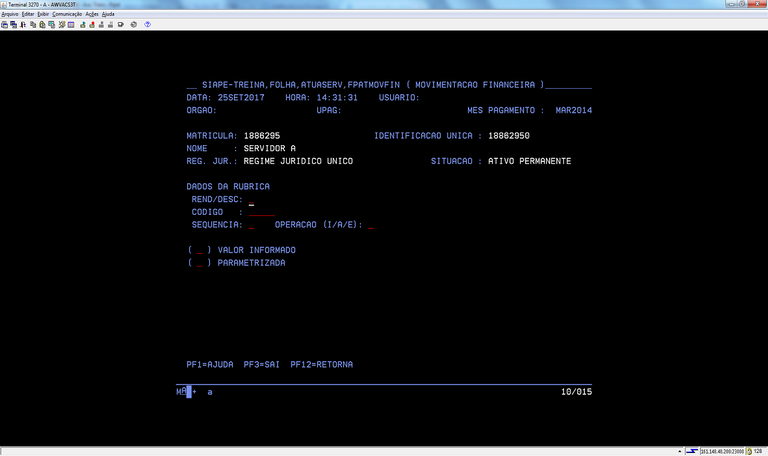Screen dimensions: 768x456
Task: Open the Exibir menu
Action: coord(43,14)
